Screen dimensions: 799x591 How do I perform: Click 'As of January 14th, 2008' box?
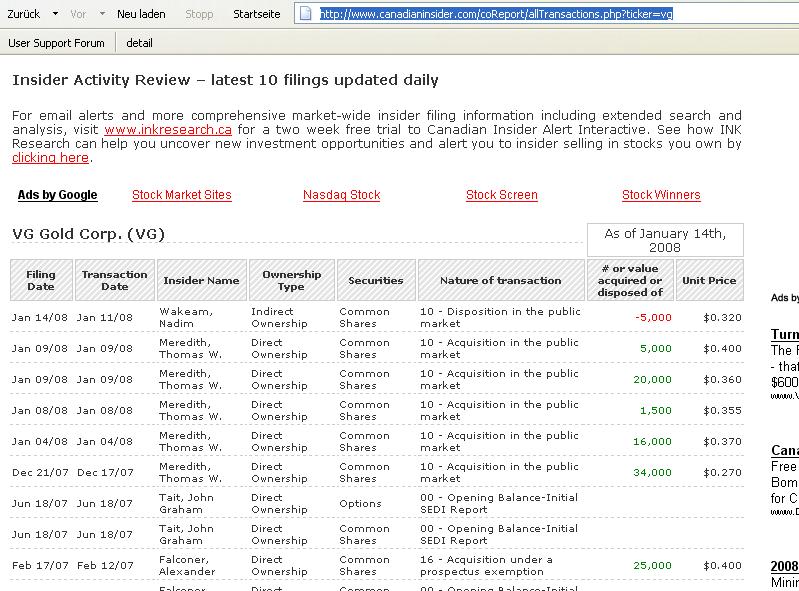[x=665, y=240]
